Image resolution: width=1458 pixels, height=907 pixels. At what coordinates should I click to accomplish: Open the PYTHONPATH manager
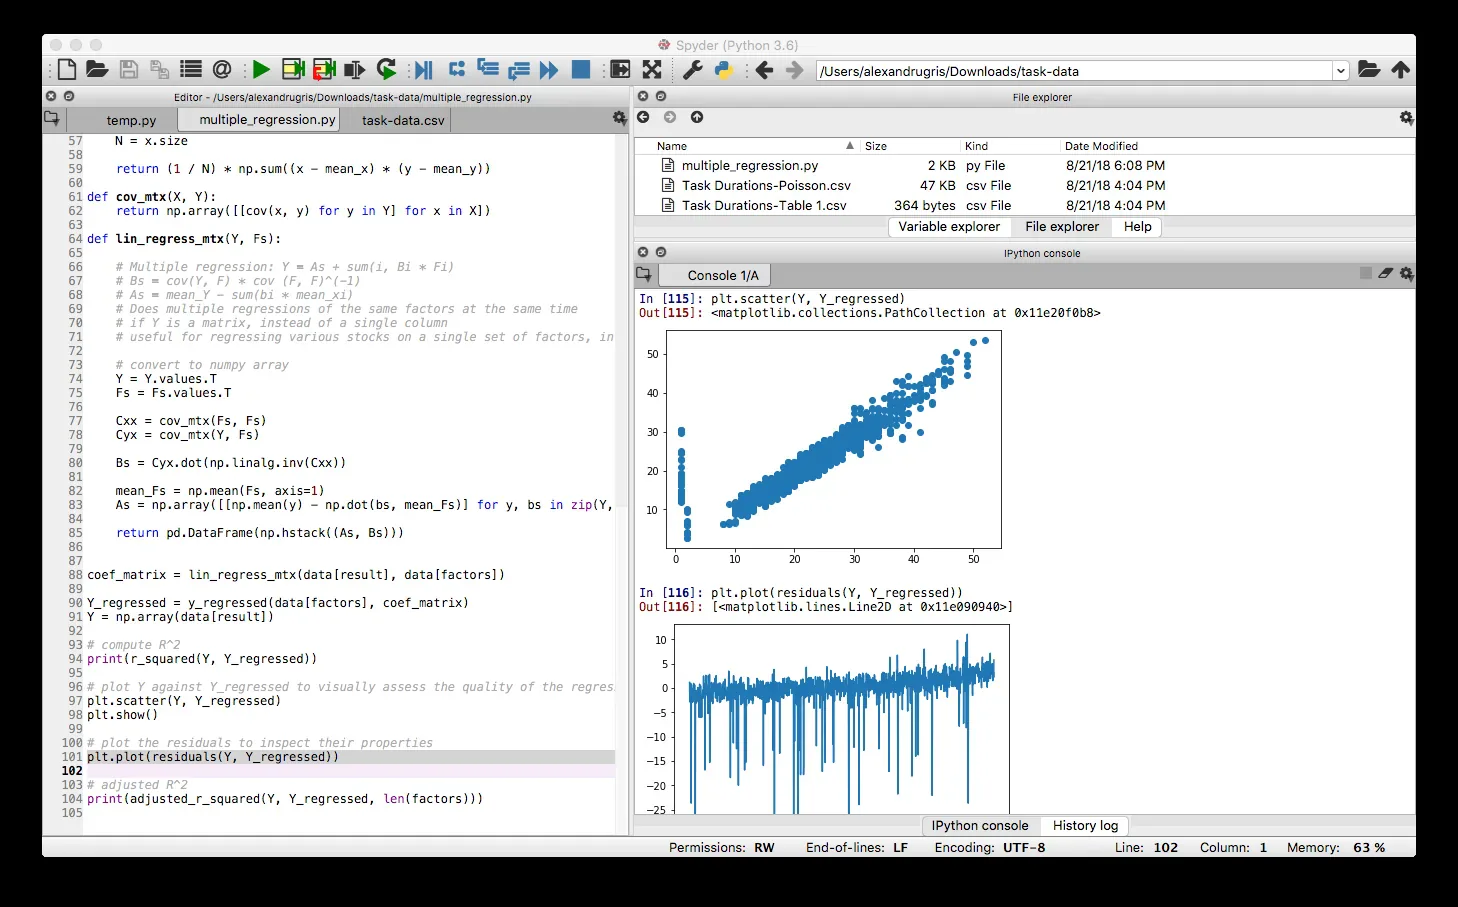coord(724,70)
